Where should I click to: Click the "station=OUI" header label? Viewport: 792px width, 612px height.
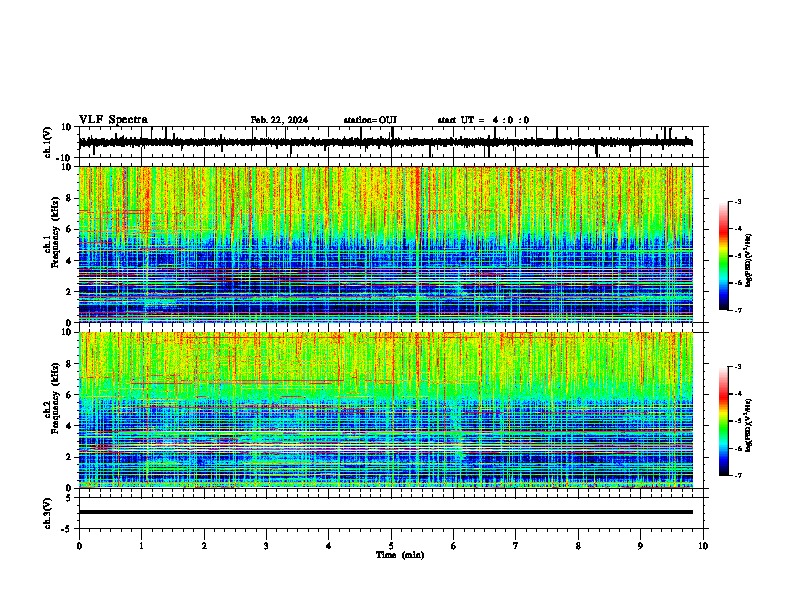370,120
